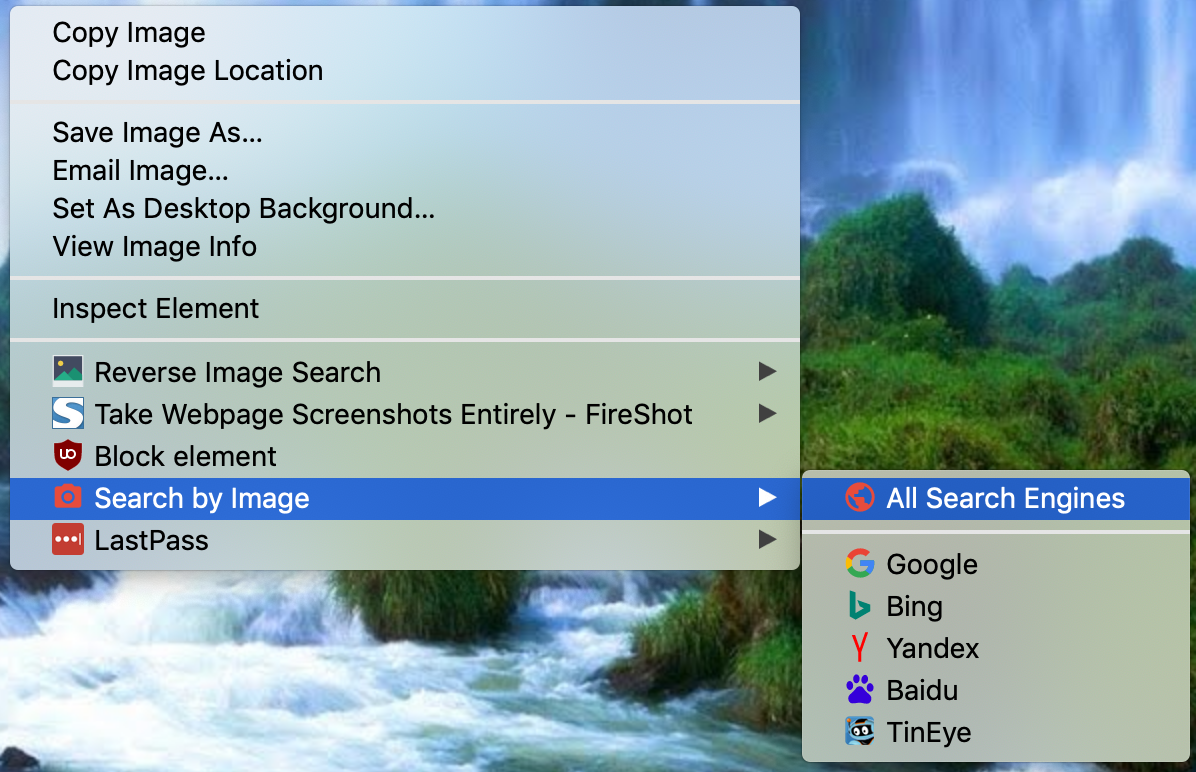Pick View Image Info menu entry

point(154,247)
